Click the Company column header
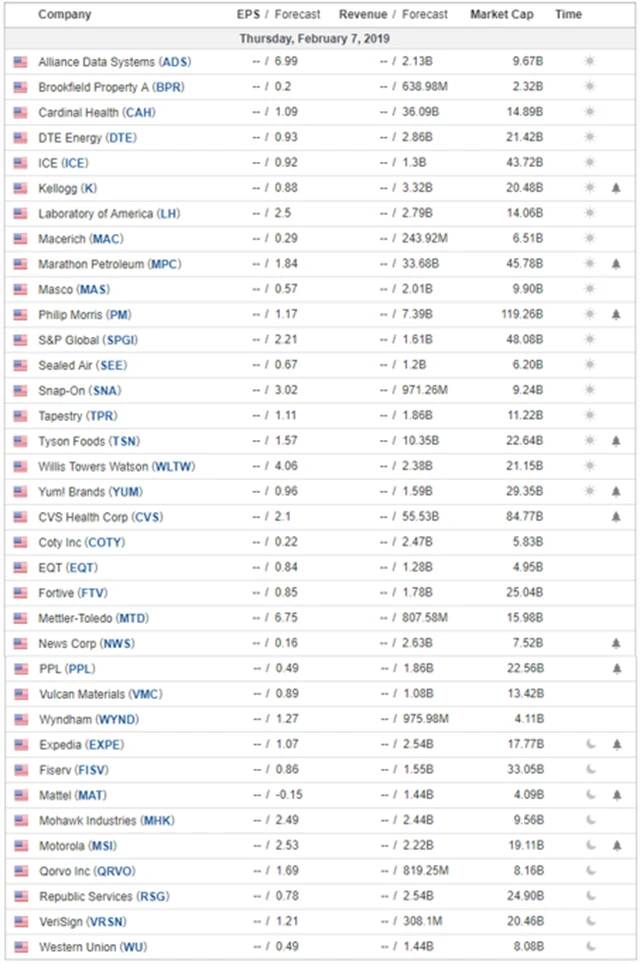Viewport: 640px width, 964px height. coord(64,15)
